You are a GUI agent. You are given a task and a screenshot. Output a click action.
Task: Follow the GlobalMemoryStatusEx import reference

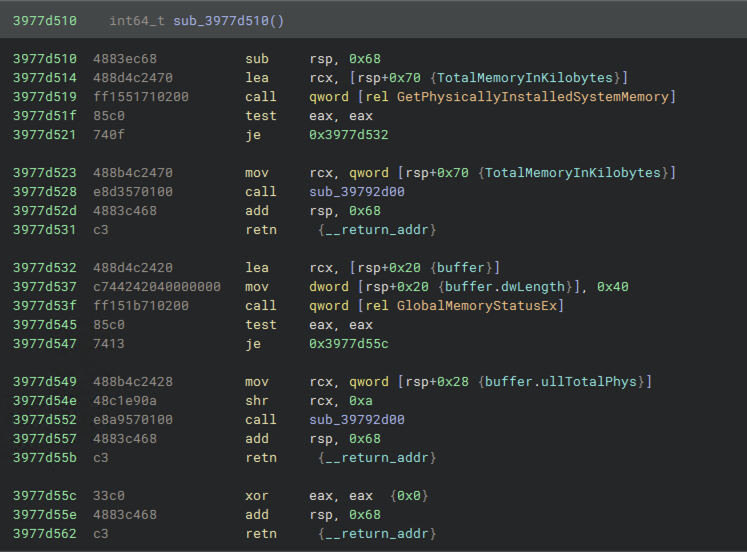coord(476,305)
